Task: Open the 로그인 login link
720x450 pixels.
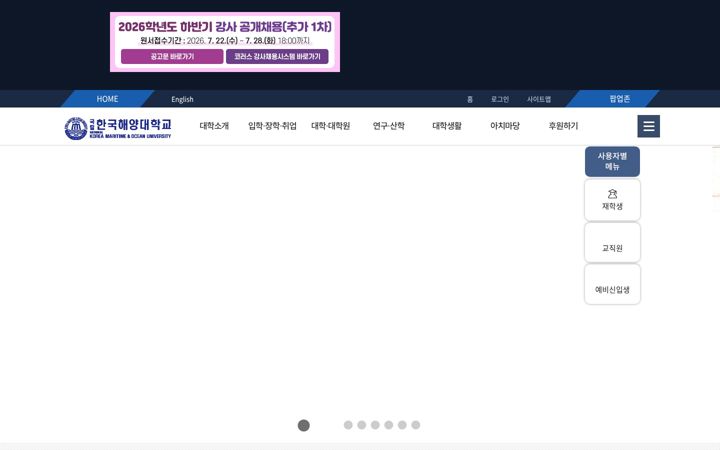Action: 500,99
